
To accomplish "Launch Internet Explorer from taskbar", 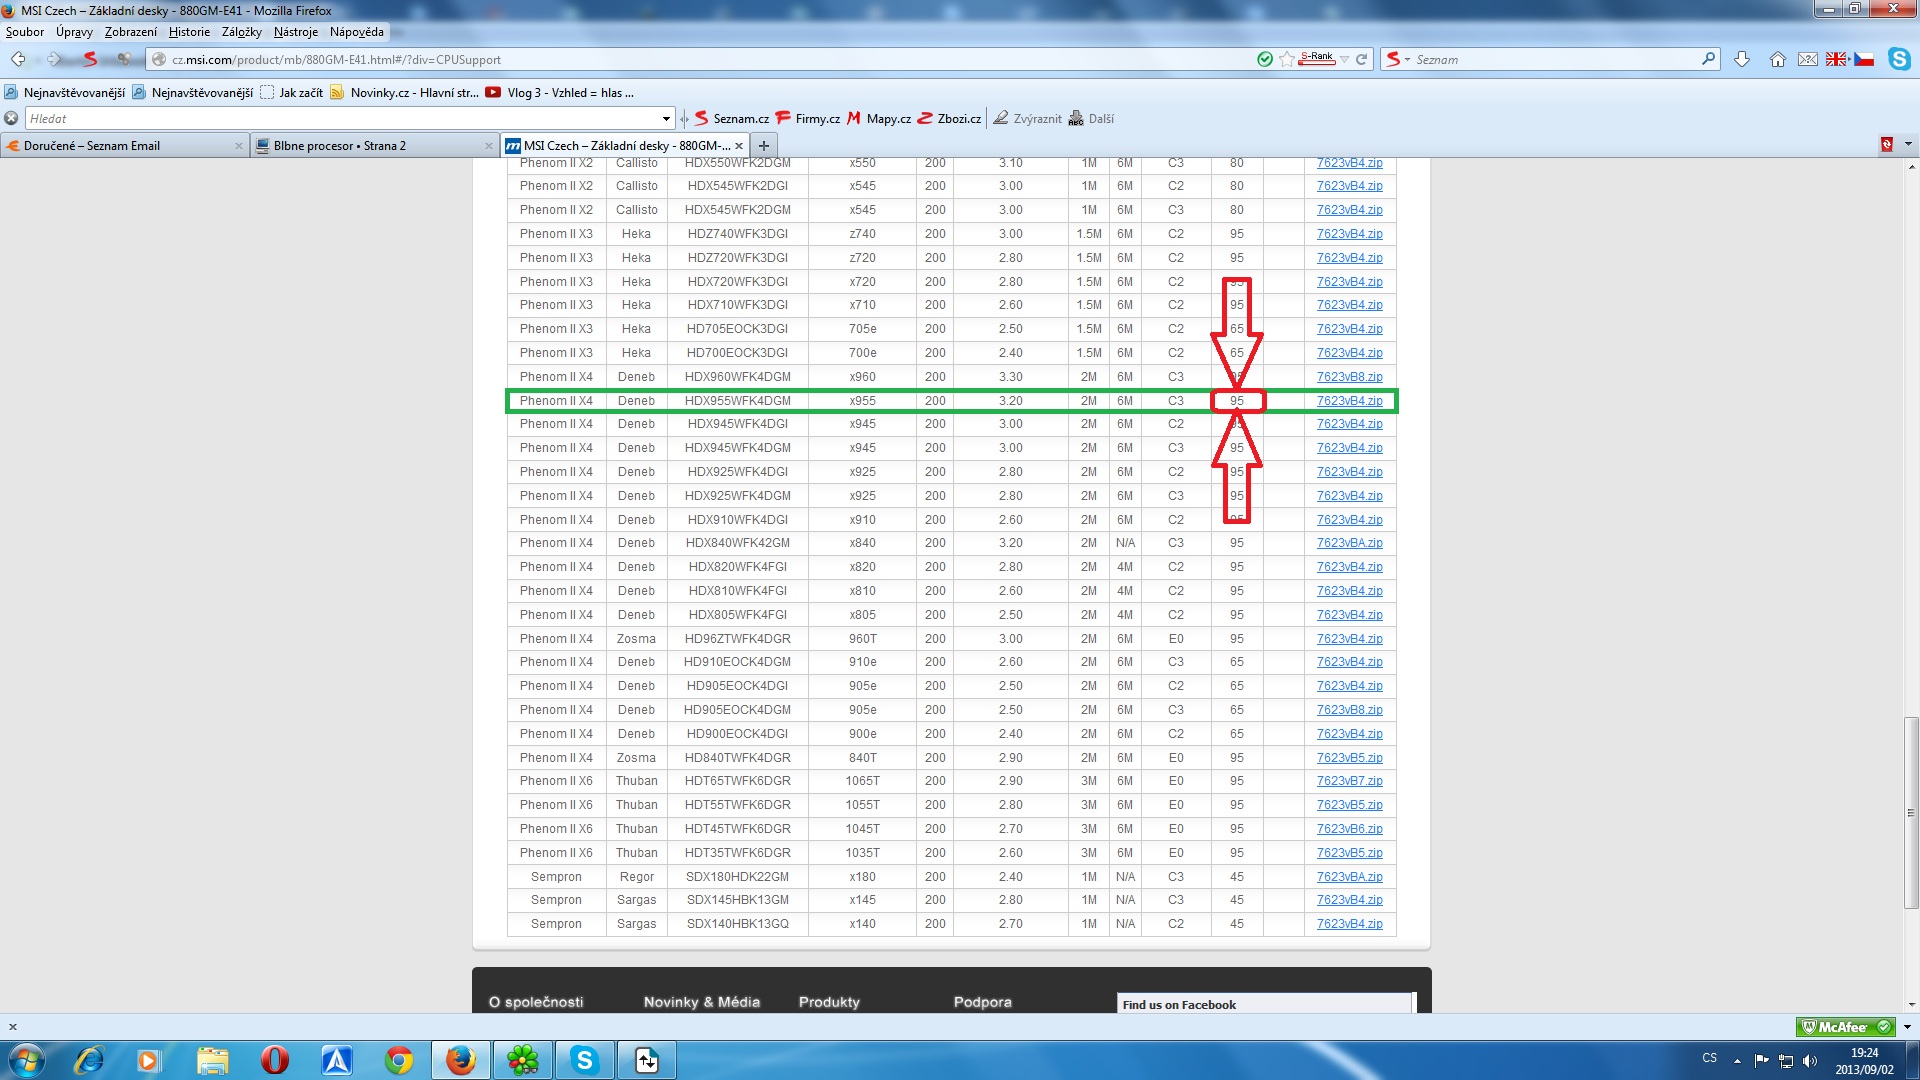I will click(90, 1060).
